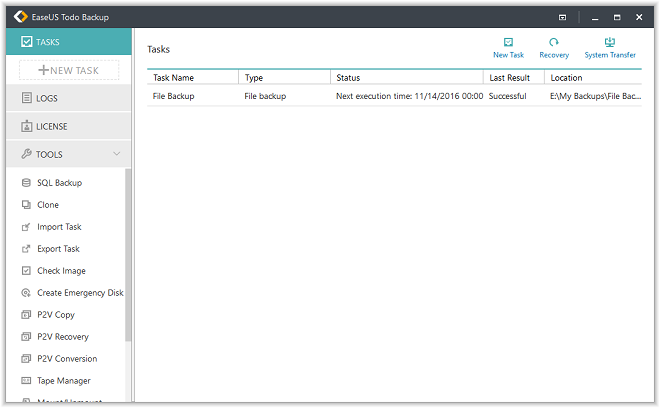Sort tasks by the Type column header
This screenshot has width=660, height=408.
click(x=284, y=77)
